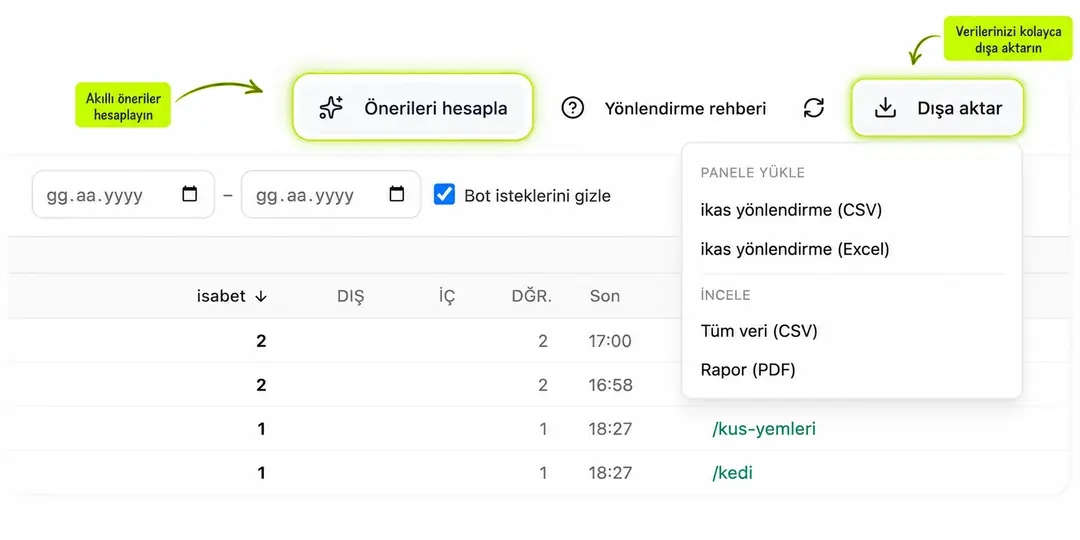1080x540 pixels.
Task: Sort by the DIŞ column header
Action: [x=351, y=296]
